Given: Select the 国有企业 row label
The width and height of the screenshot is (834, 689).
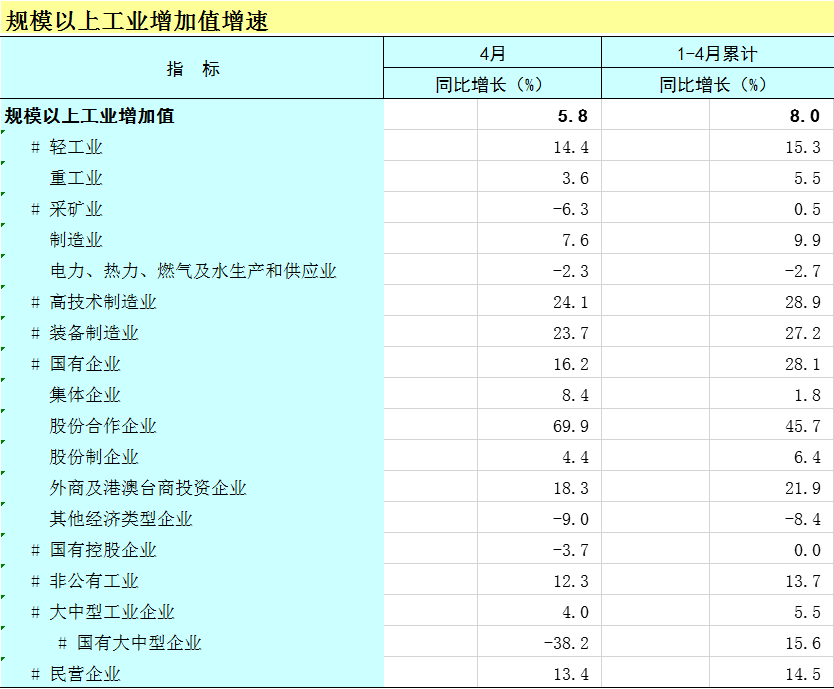Looking at the screenshot, I should 85,364.
